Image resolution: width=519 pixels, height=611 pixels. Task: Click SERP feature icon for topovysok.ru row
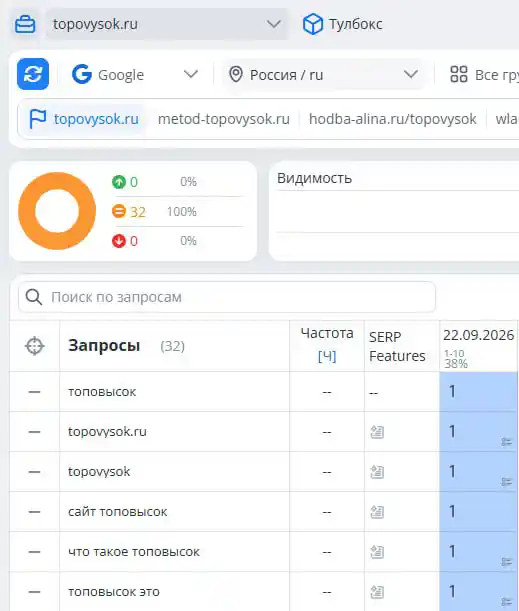tap(377, 432)
